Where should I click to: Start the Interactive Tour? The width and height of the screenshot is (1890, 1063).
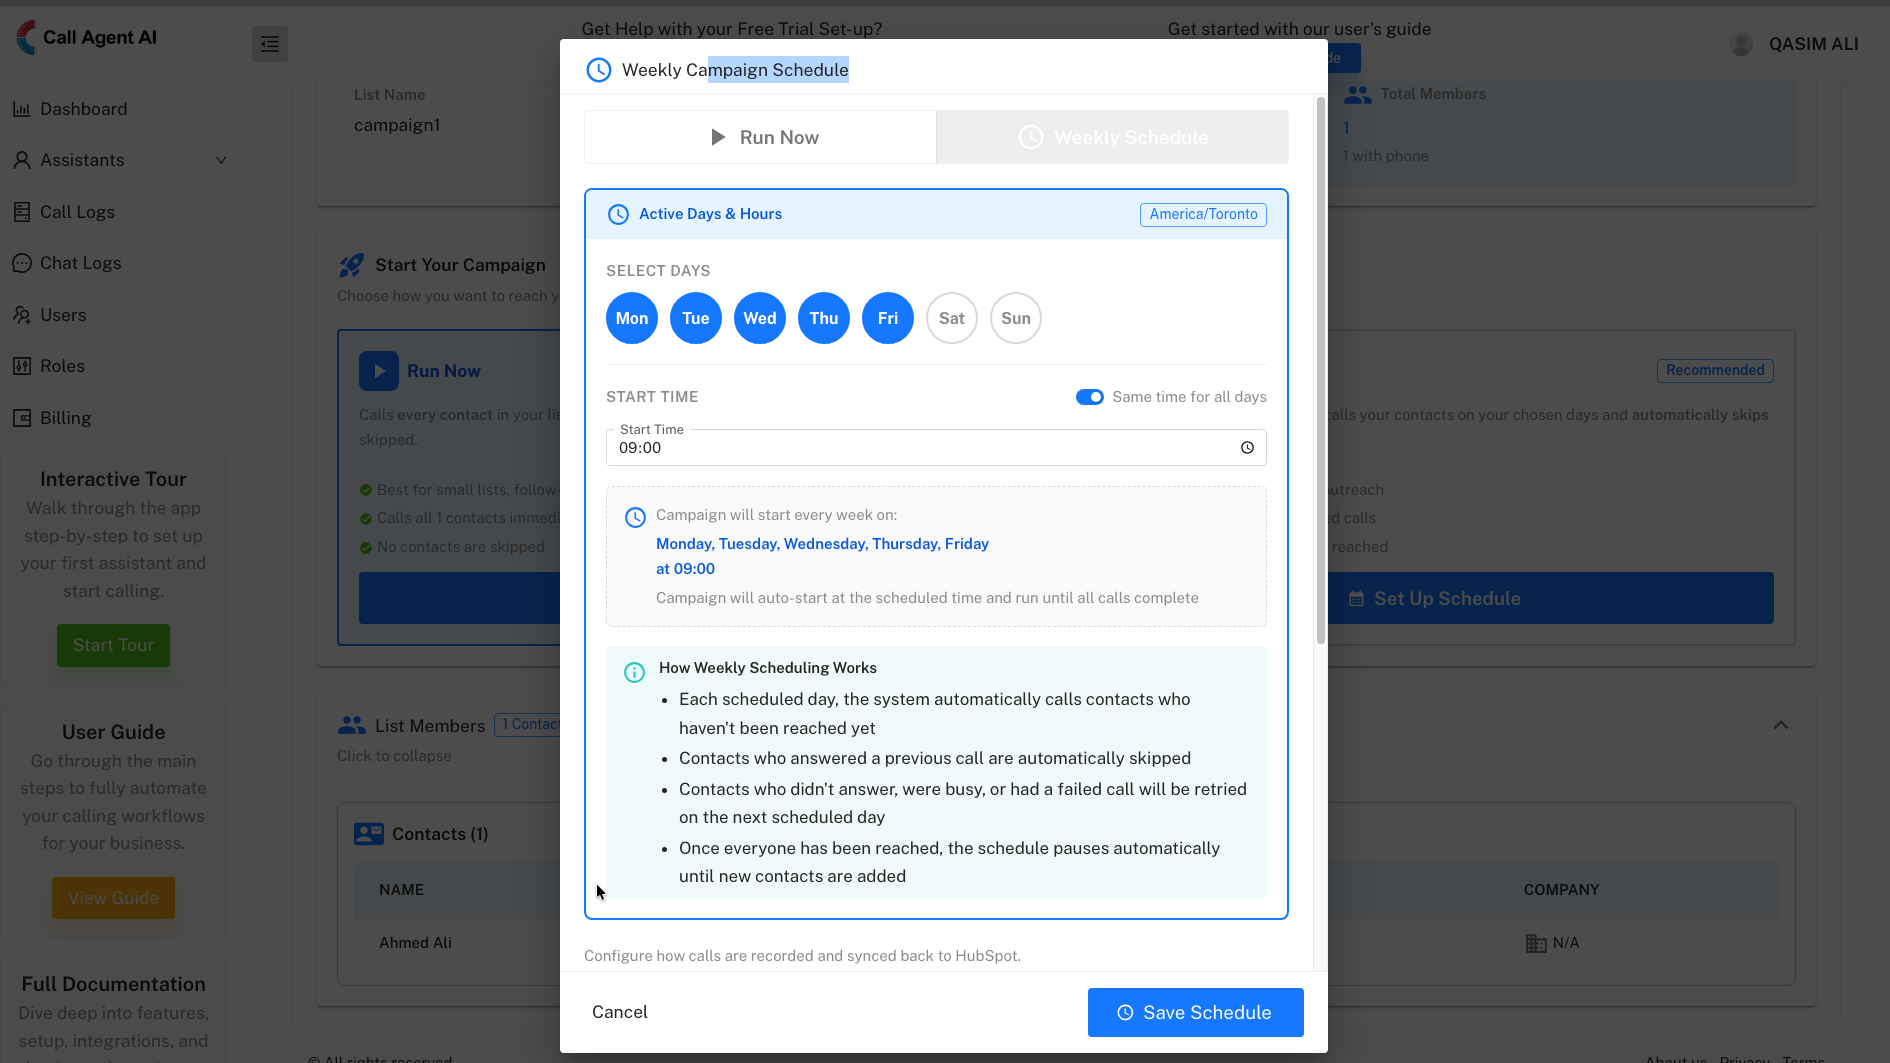(113, 646)
